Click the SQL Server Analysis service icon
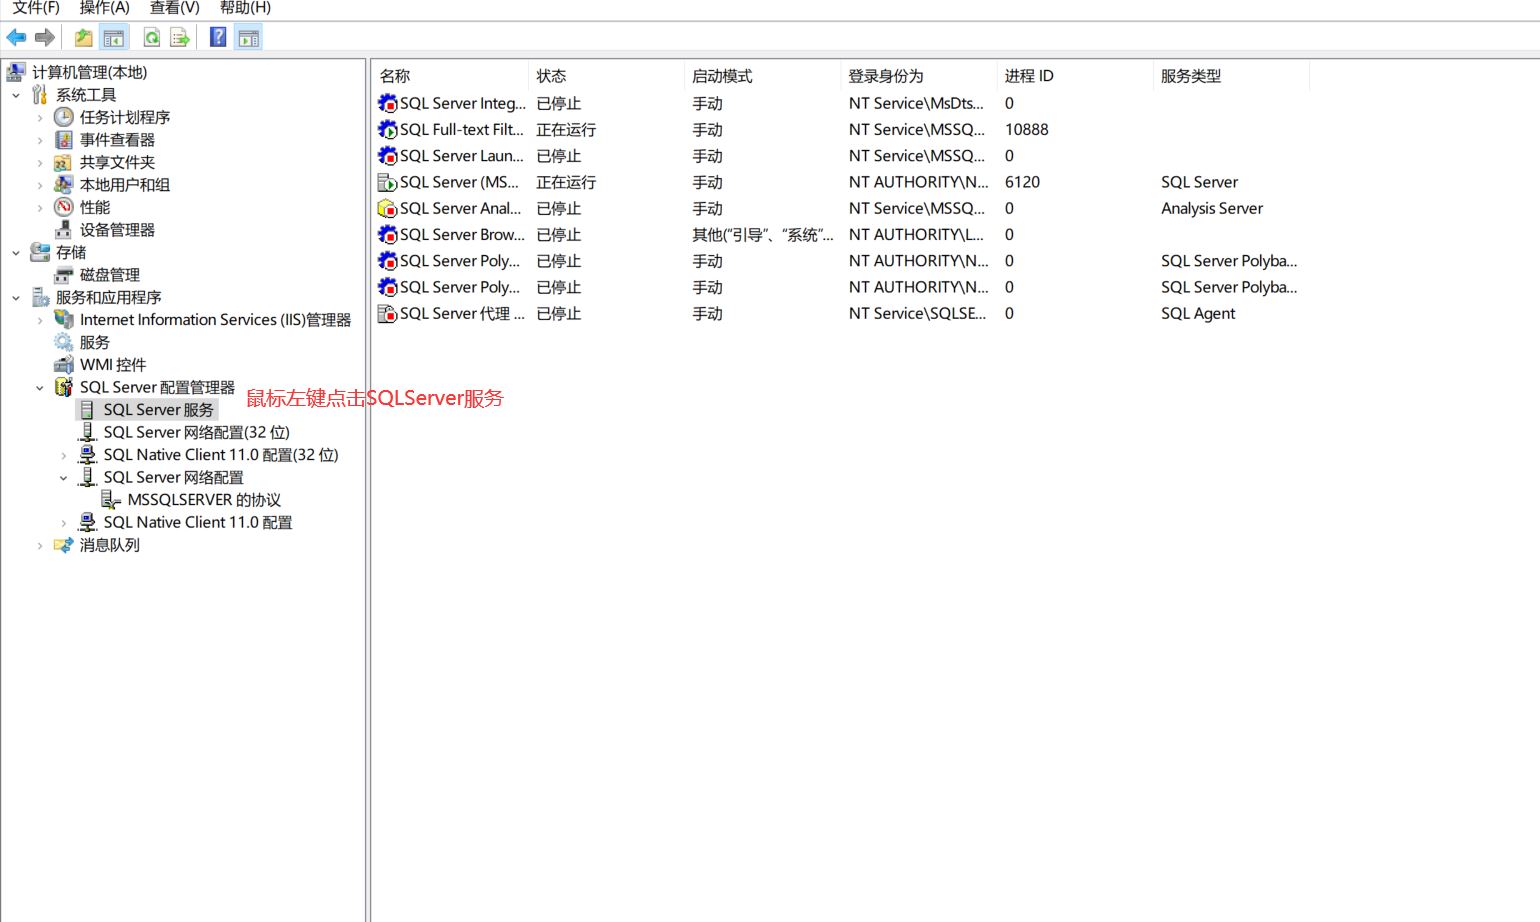This screenshot has width=1540, height=922. pyautogui.click(x=387, y=209)
